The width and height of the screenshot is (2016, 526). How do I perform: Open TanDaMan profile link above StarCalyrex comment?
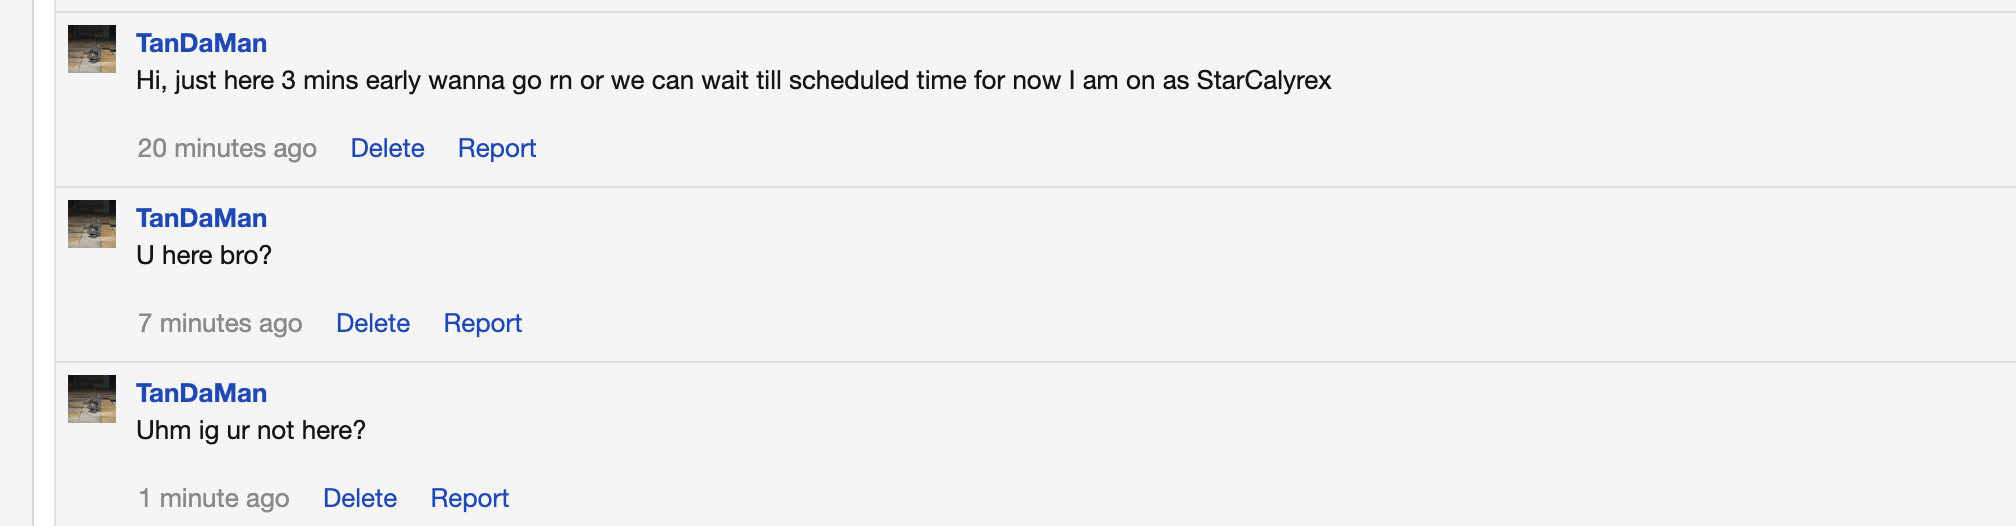[201, 43]
